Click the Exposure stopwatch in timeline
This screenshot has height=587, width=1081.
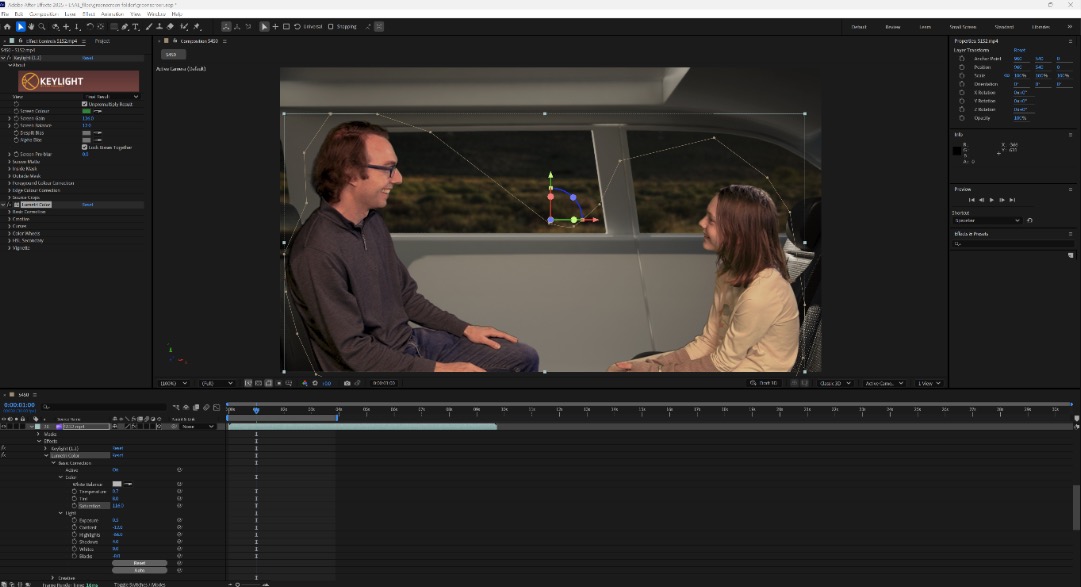pyautogui.click(x=74, y=520)
